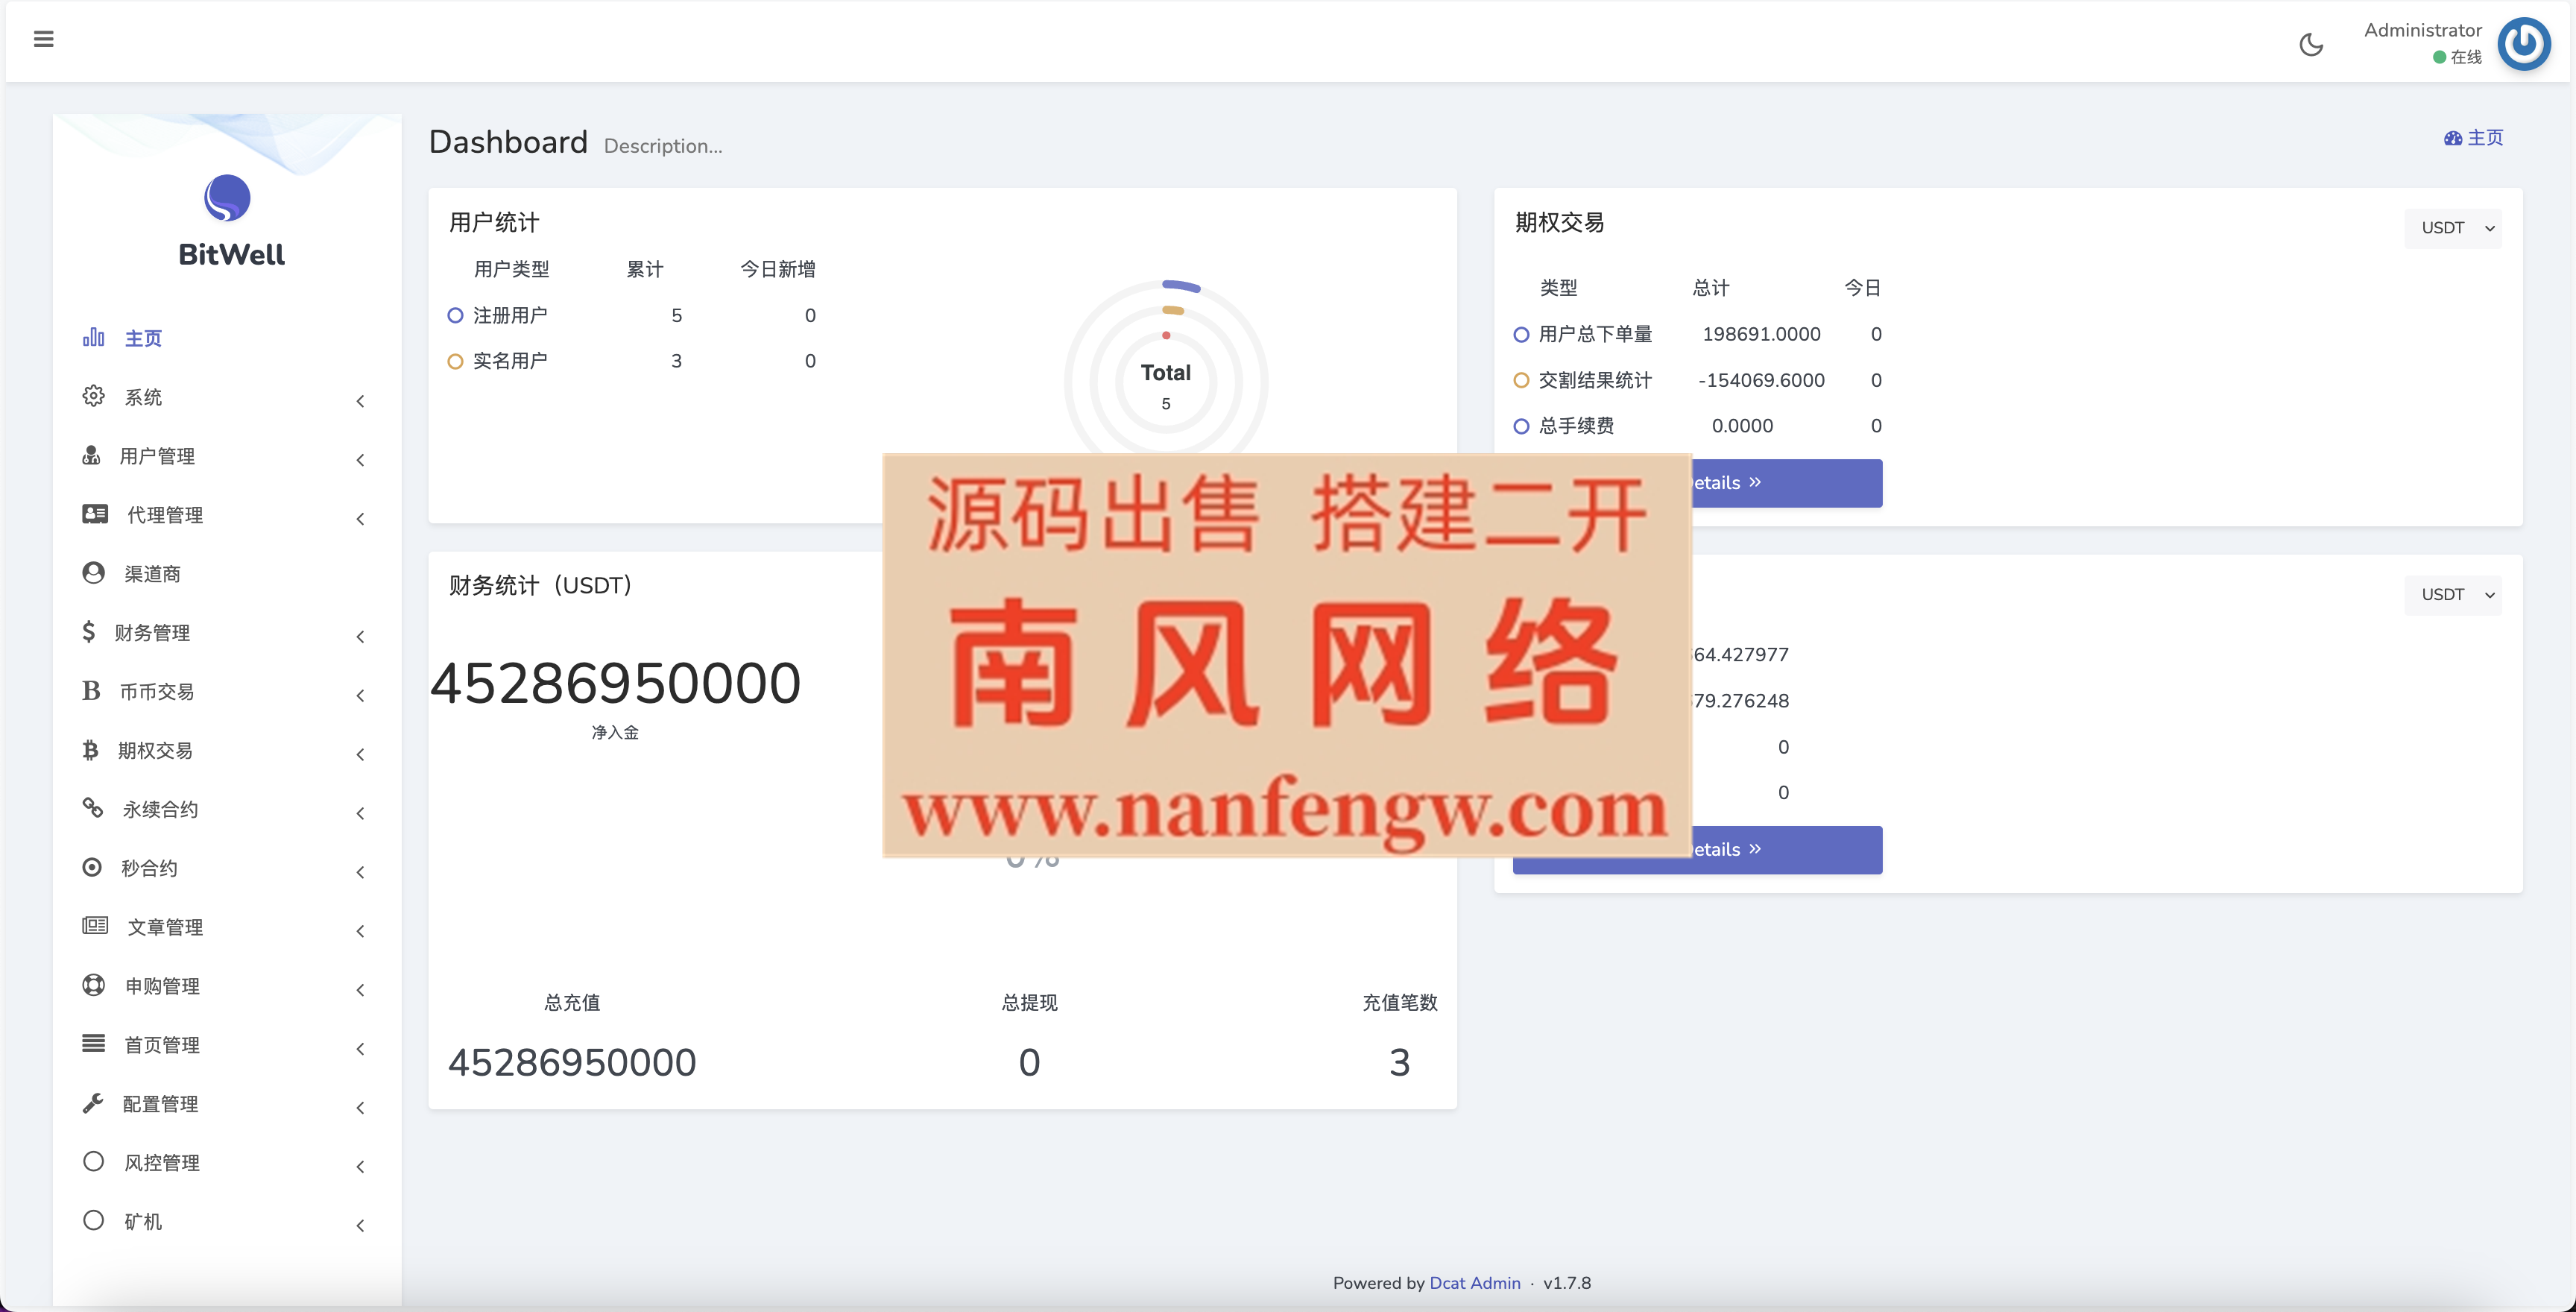Select the 永续合约 link icon
The width and height of the screenshot is (2576, 1312).
coord(92,808)
